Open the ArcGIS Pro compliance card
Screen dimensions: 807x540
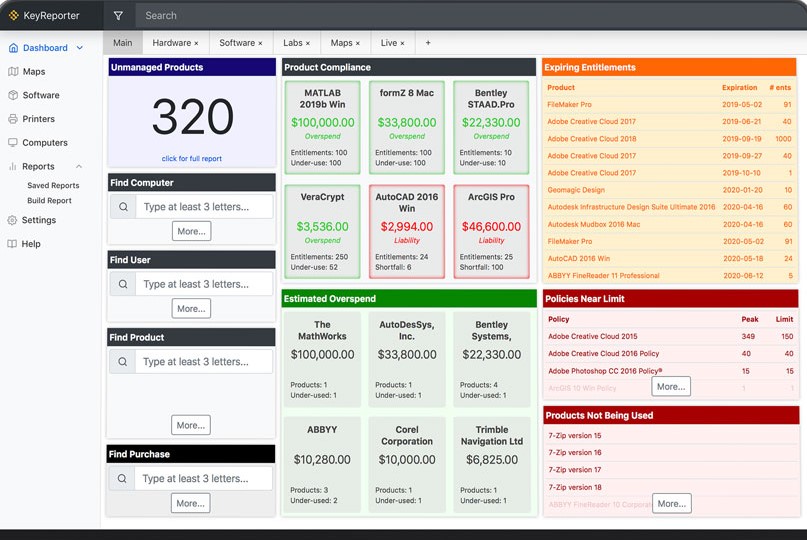(x=491, y=232)
